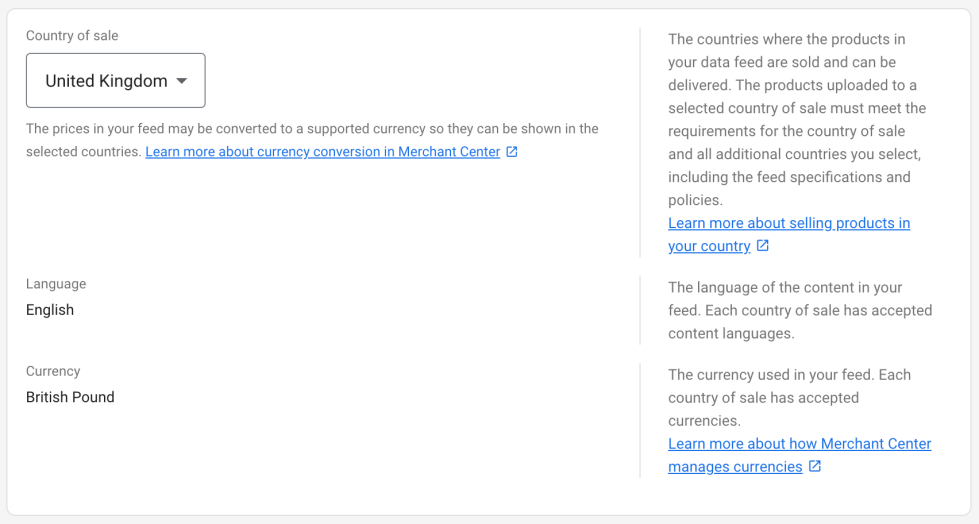Viewport: 979px width, 524px height.
Task: Open the Country of sale dropdown
Action: [x=115, y=81]
